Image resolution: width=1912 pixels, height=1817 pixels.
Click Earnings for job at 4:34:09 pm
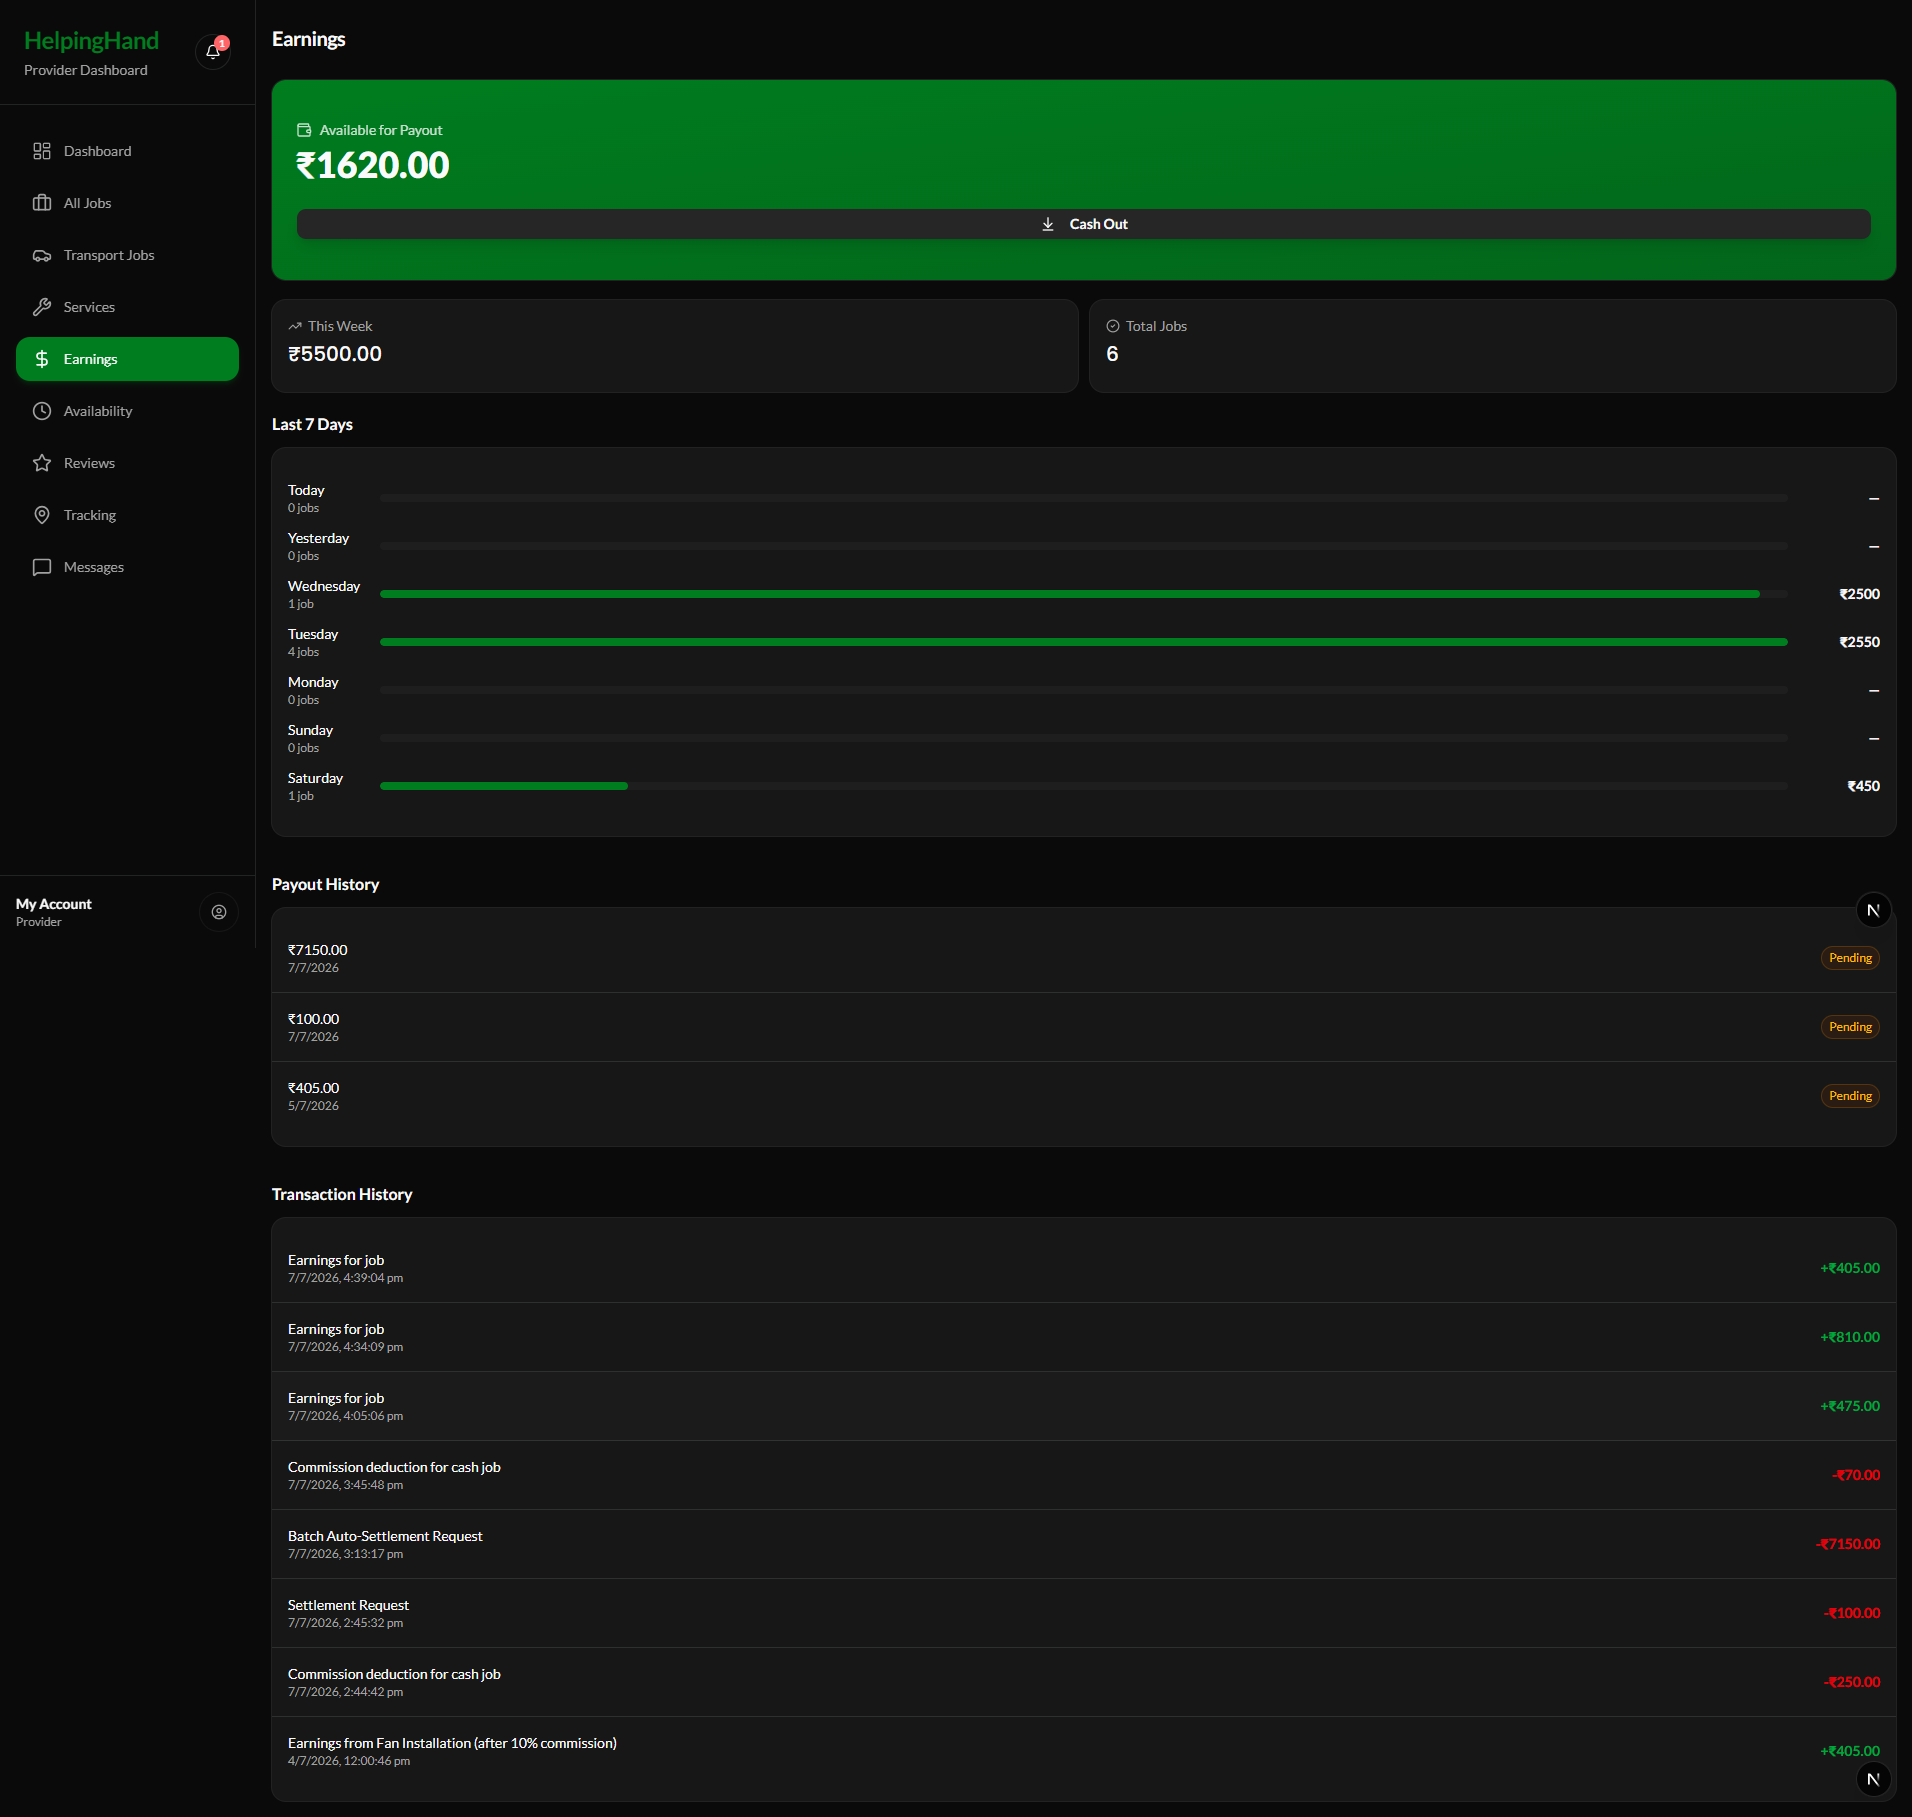coord(1083,1337)
